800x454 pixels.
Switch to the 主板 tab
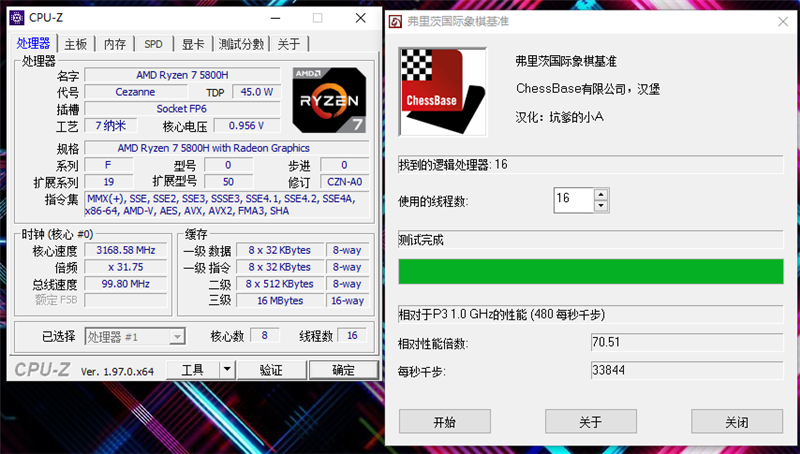pos(76,44)
